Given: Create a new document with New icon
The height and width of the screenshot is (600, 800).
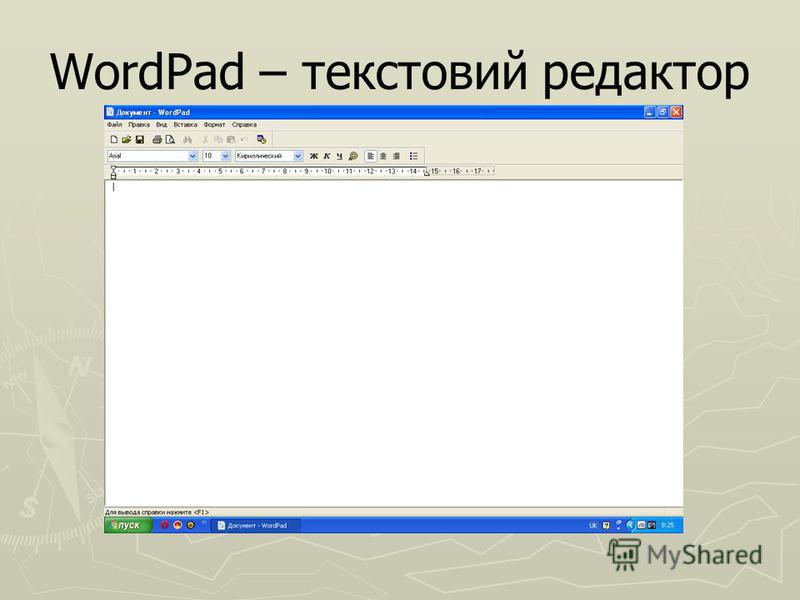Looking at the screenshot, I should point(114,139).
